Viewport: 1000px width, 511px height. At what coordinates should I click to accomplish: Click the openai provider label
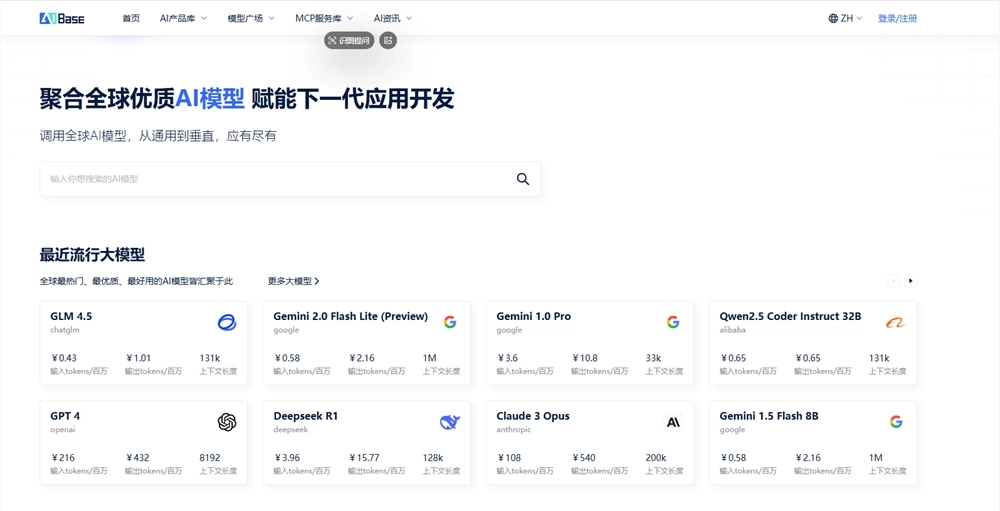pos(62,429)
